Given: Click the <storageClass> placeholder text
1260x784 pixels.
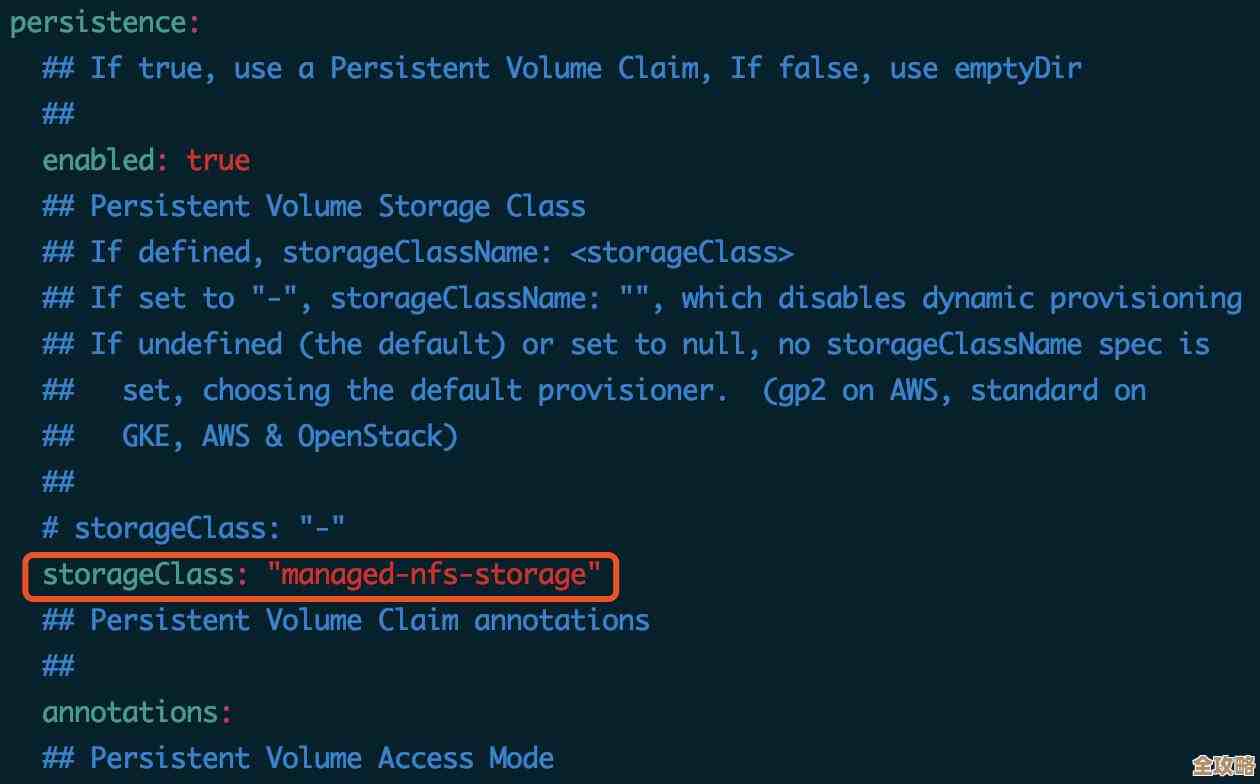Looking at the screenshot, I should click(x=682, y=252).
